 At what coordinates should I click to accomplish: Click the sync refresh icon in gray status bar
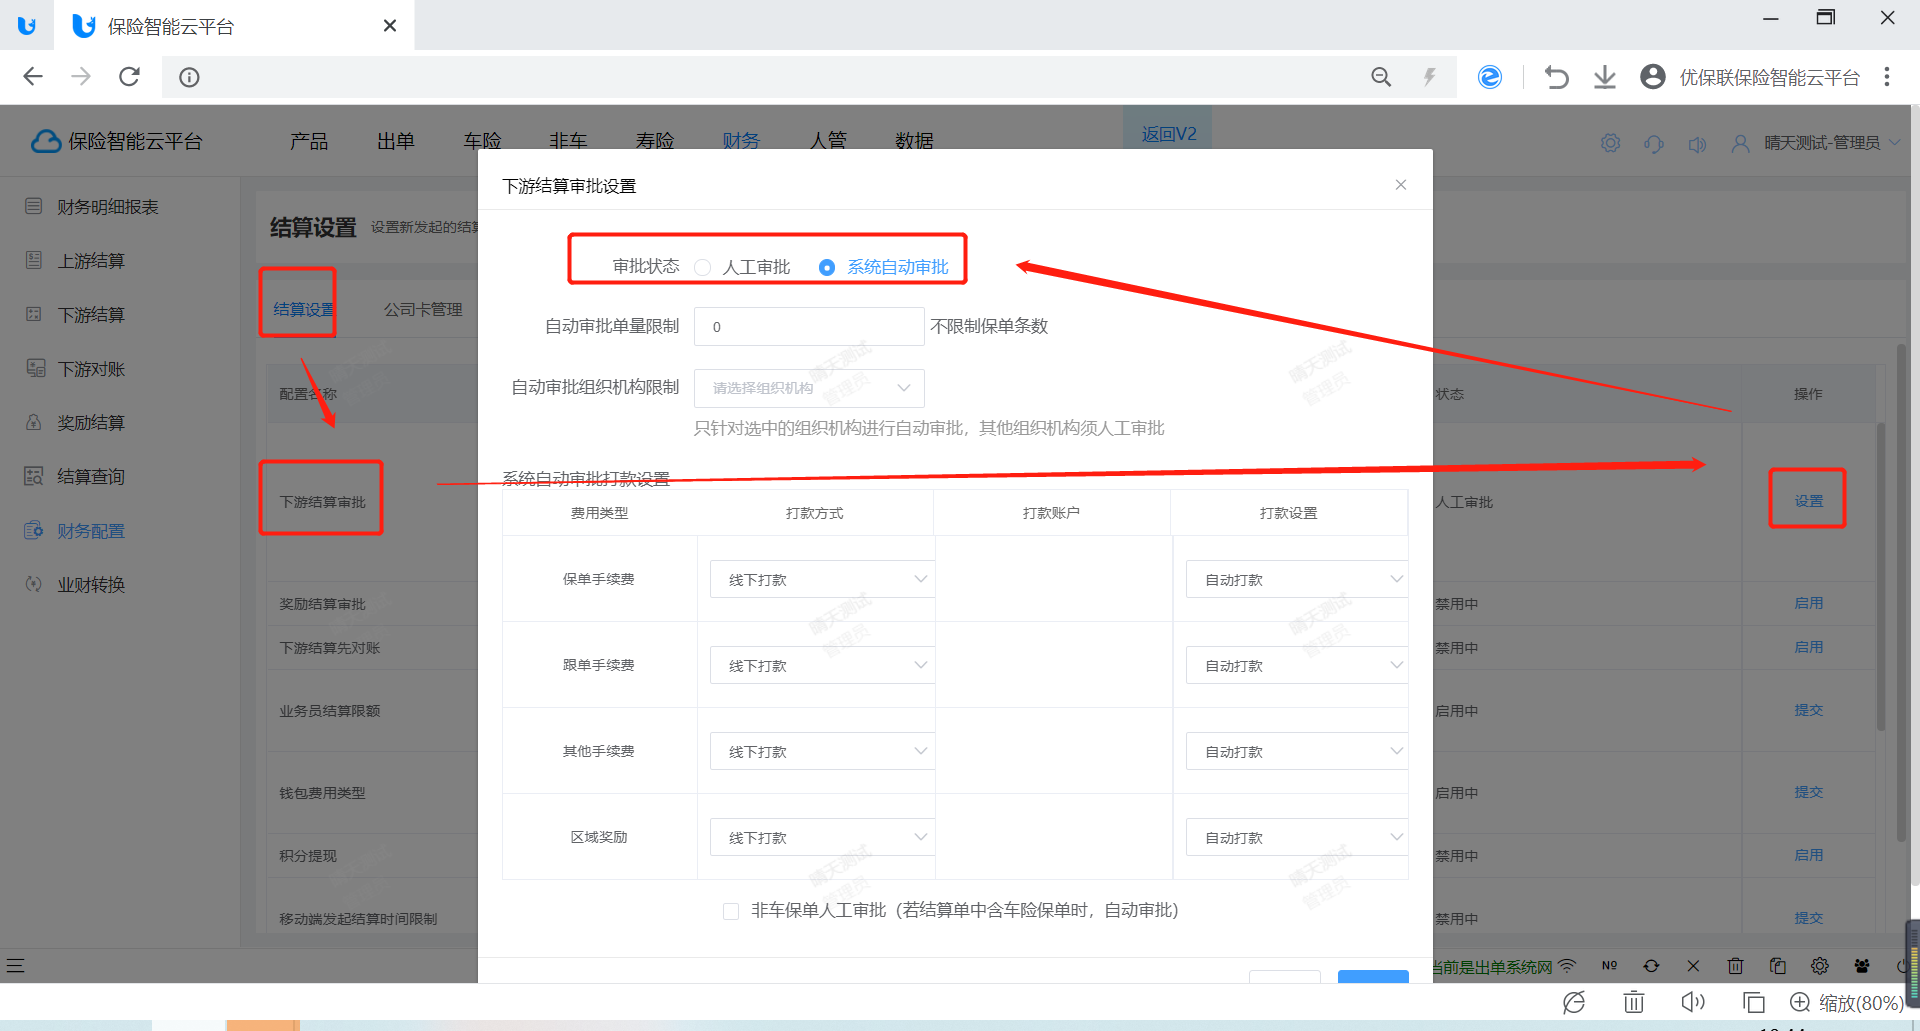click(1651, 966)
